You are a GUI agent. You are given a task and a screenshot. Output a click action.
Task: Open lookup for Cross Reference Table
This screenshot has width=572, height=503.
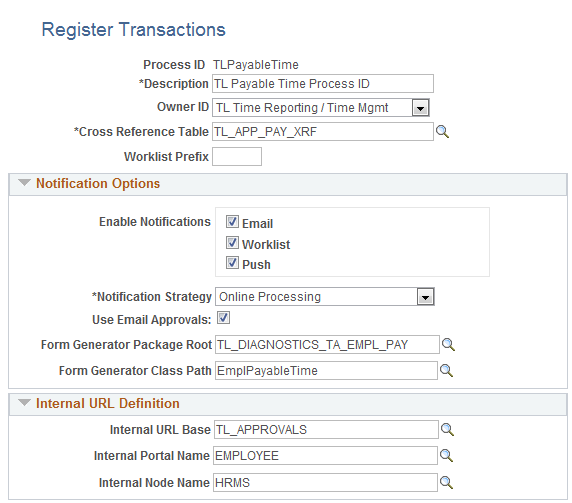pos(442,132)
